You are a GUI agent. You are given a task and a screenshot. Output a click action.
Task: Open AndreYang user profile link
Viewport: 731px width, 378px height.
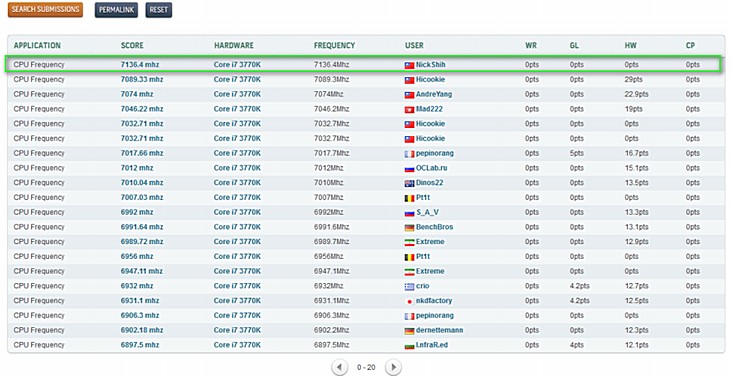[x=434, y=94]
